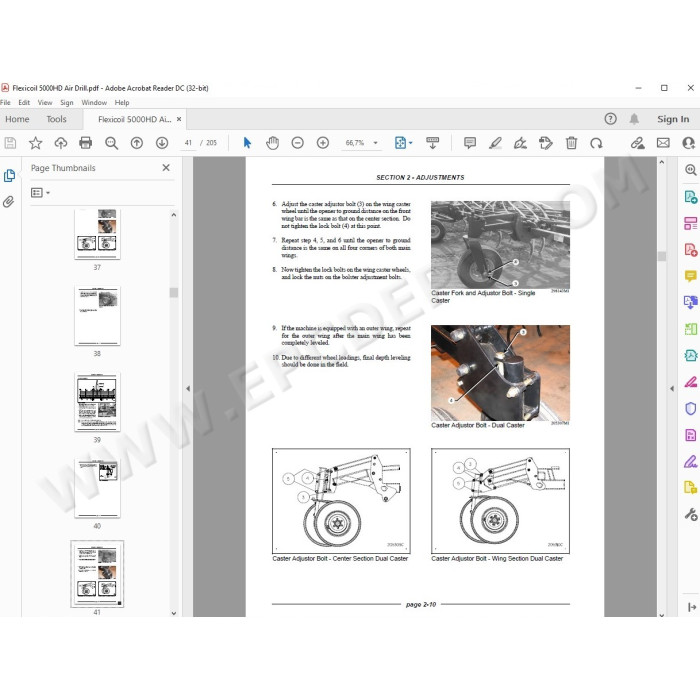Screen dimensions: 700x700
Task: Open the Attachments paperclip panel
Action: click(x=8, y=202)
